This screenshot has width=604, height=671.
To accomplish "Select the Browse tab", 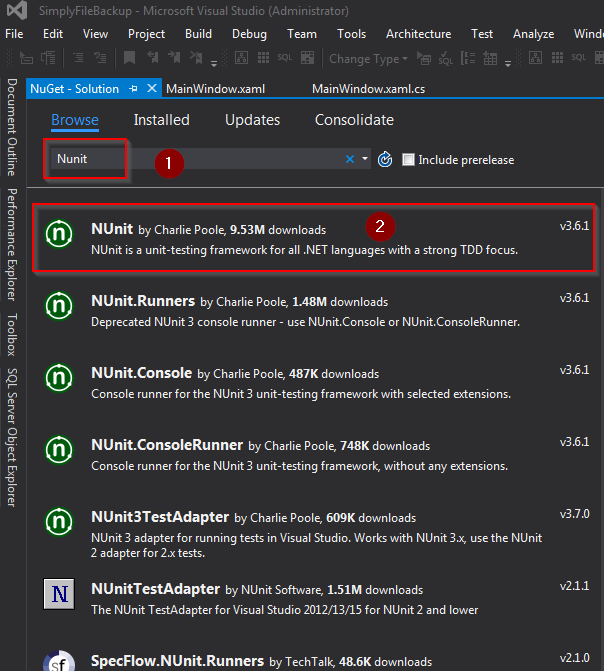I will pyautogui.click(x=75, y=120).
